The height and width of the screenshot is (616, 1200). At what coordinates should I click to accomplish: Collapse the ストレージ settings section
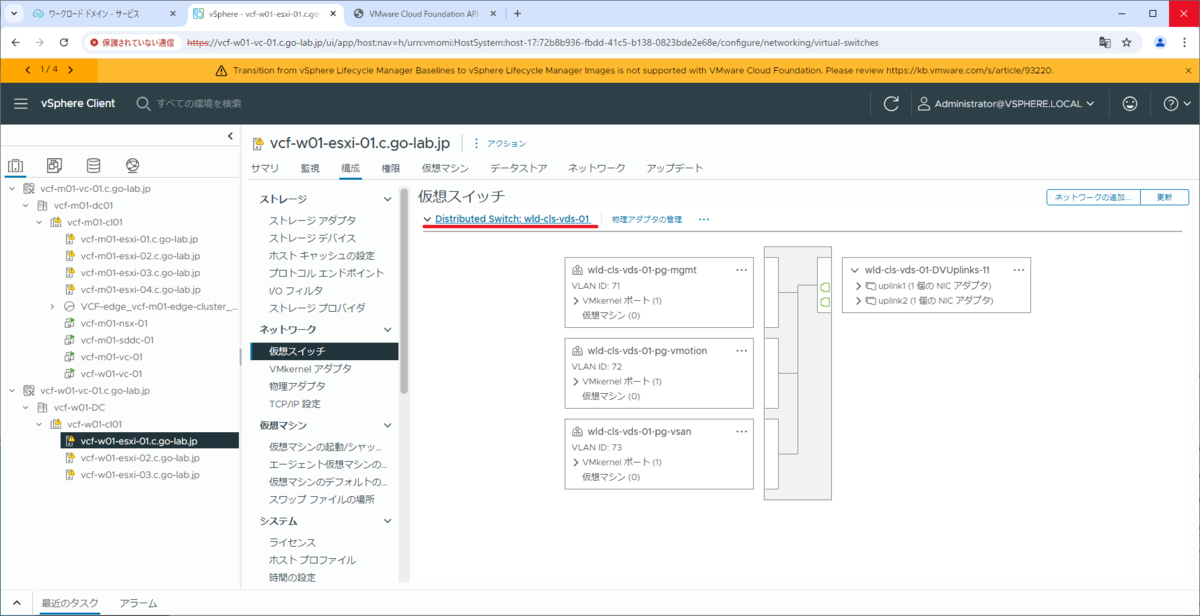pyautogui.click(x=388, y=199)
